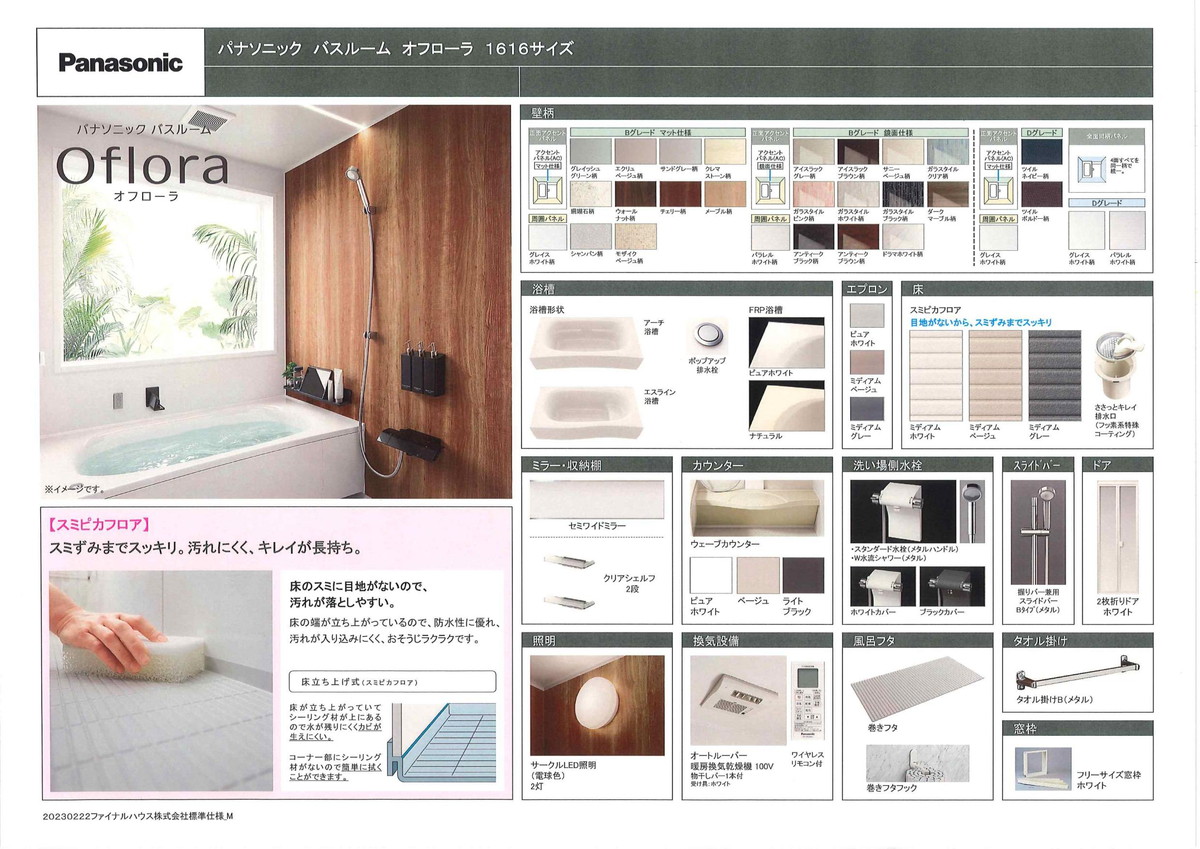Pick the モザイクベージュ柄 wall swatch
This screenshot has height=849, width=1200.
pos(634,236)
